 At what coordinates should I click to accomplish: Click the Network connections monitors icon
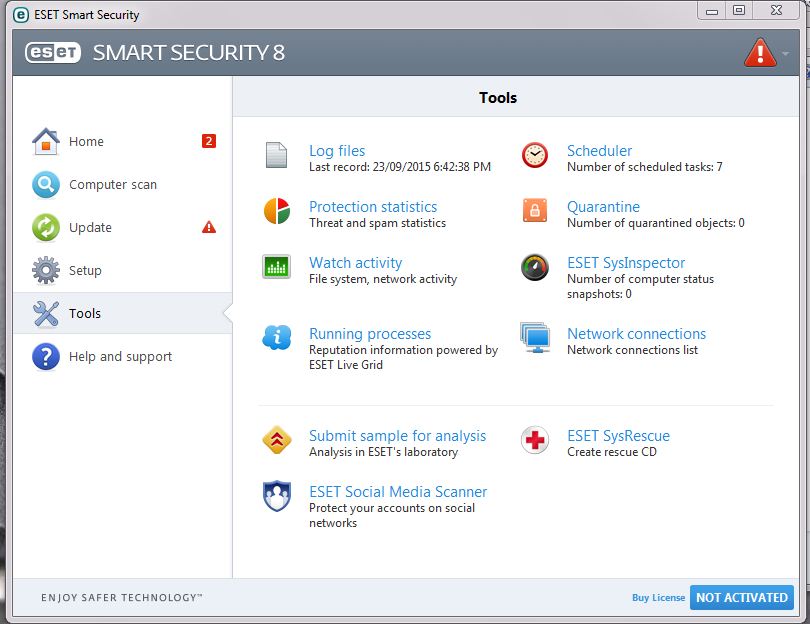pos(535,338)
